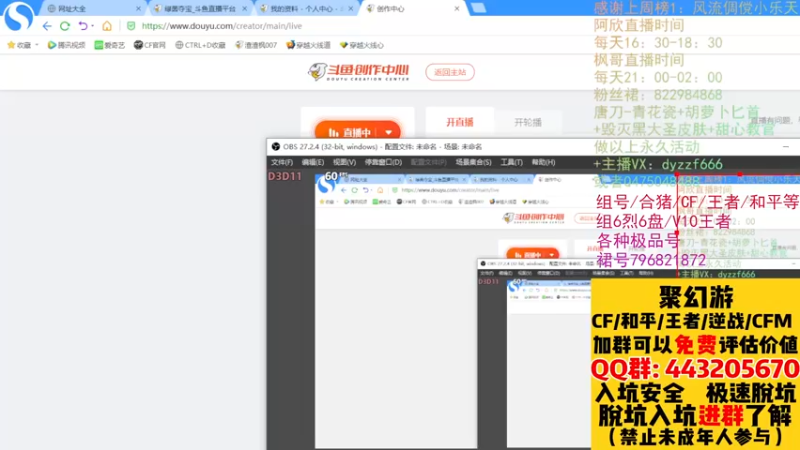800x450 pixels.
Task: Click the 收藏 star favorites icon
Action: pos(11,45)
